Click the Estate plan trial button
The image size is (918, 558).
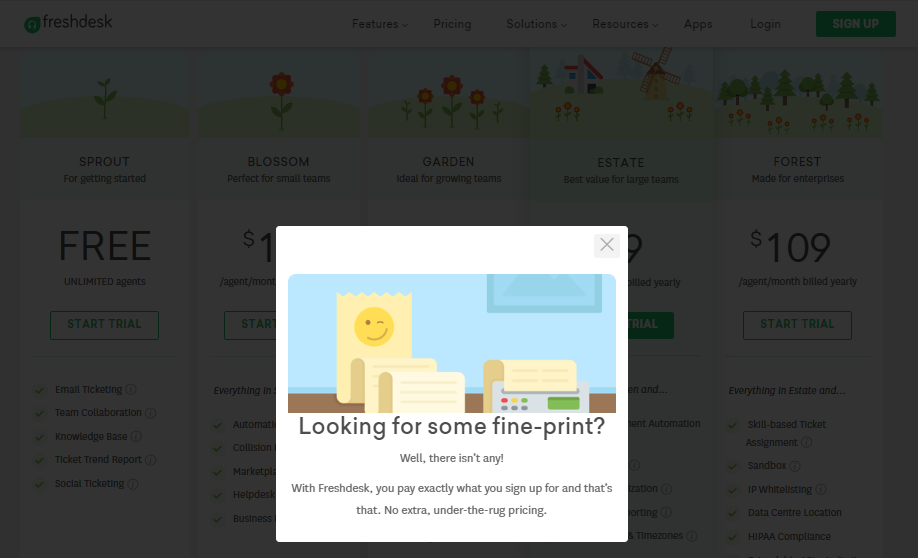[x=650, y=325]
